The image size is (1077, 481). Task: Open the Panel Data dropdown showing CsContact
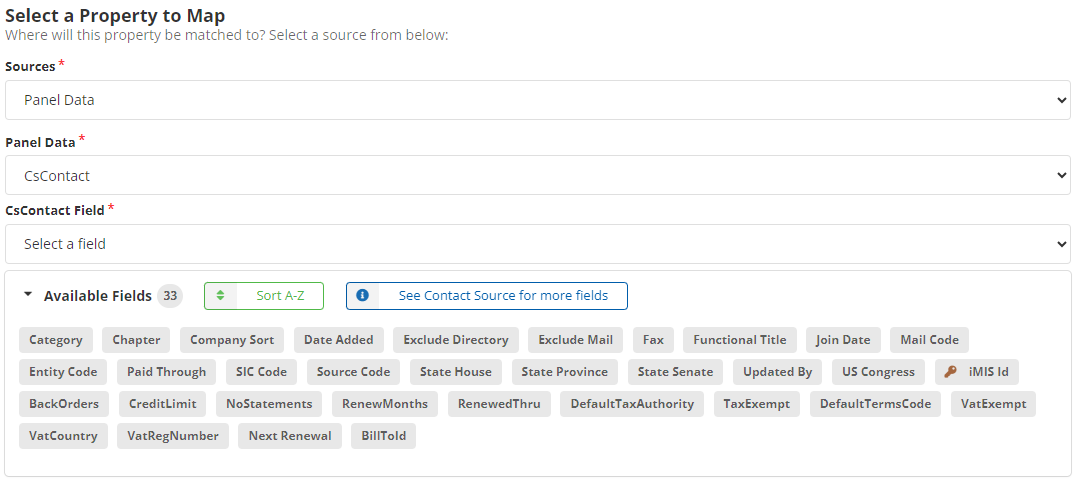pyautogui.click(x=537, y=175)
